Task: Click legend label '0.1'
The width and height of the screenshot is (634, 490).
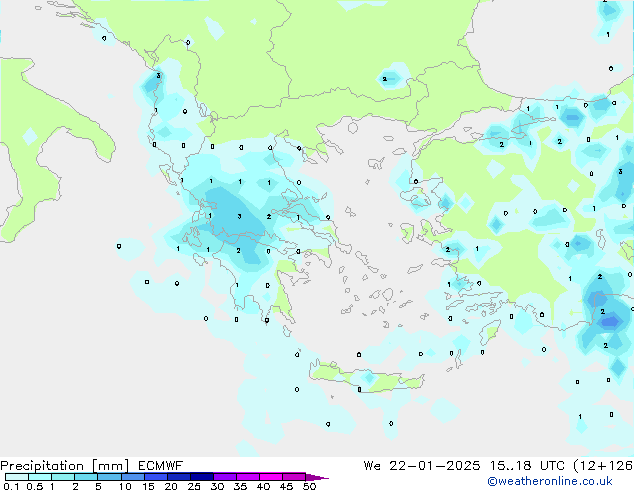Action: [x=11, y=486]
